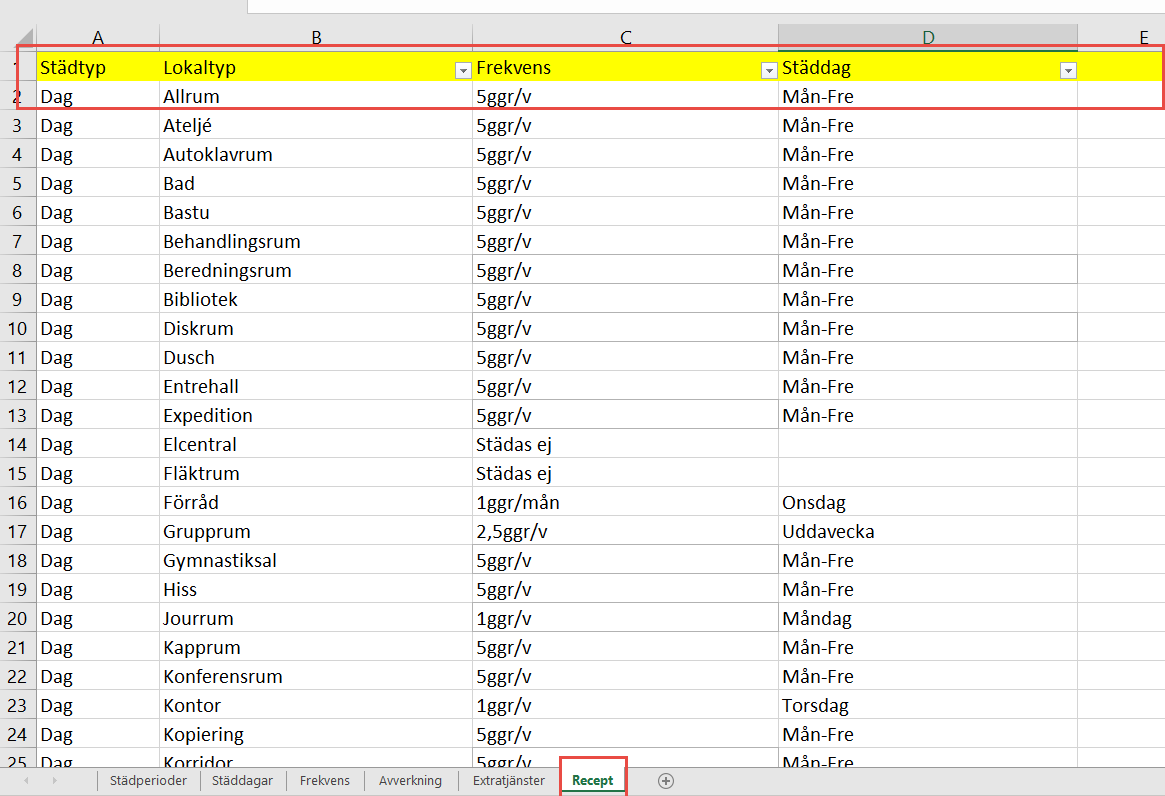Screen dimensions: 1165x796
Task: Switch to the Avverkning sheet tab
Action: 410,781
